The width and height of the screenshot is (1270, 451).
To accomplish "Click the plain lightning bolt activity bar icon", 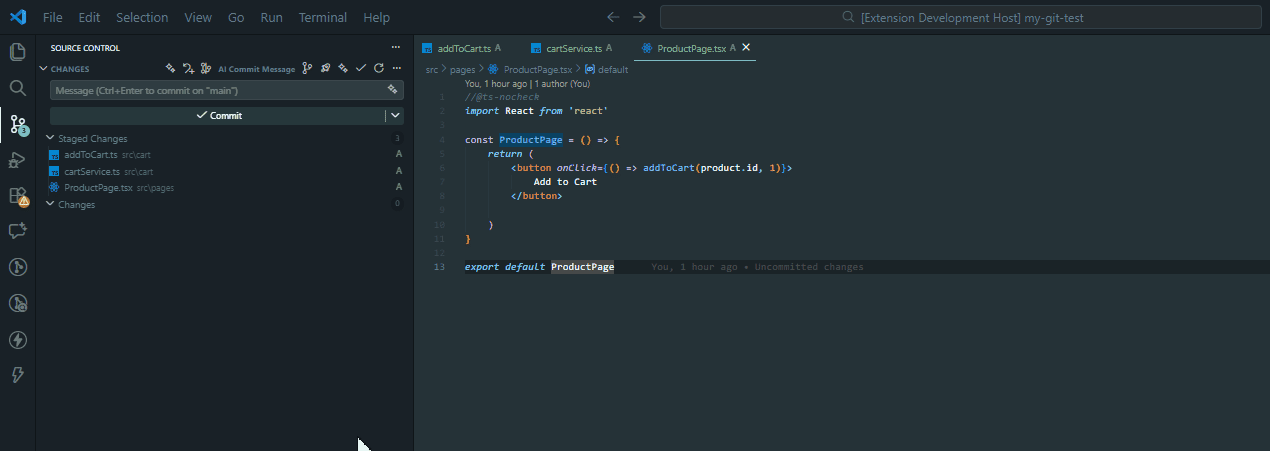I will click(17, 375).
